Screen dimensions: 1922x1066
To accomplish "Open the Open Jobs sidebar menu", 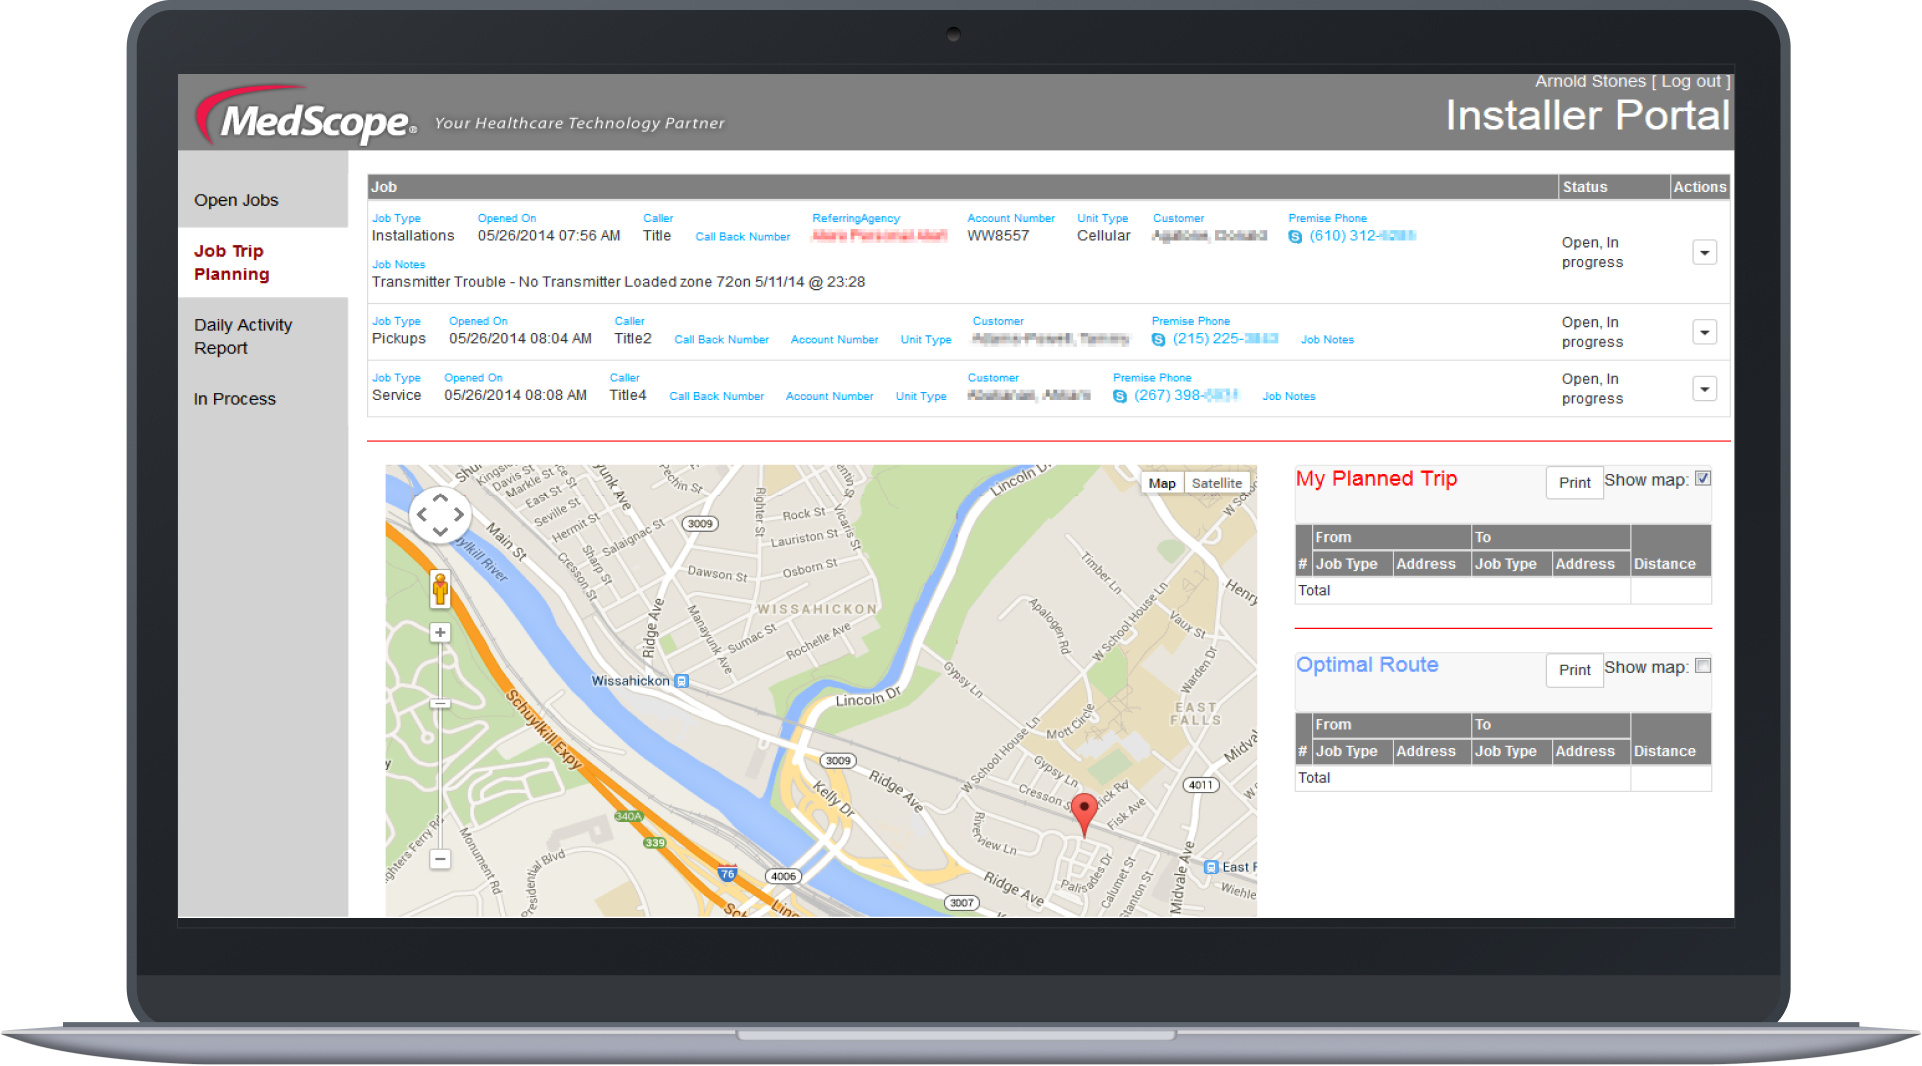I will [236, 200].
